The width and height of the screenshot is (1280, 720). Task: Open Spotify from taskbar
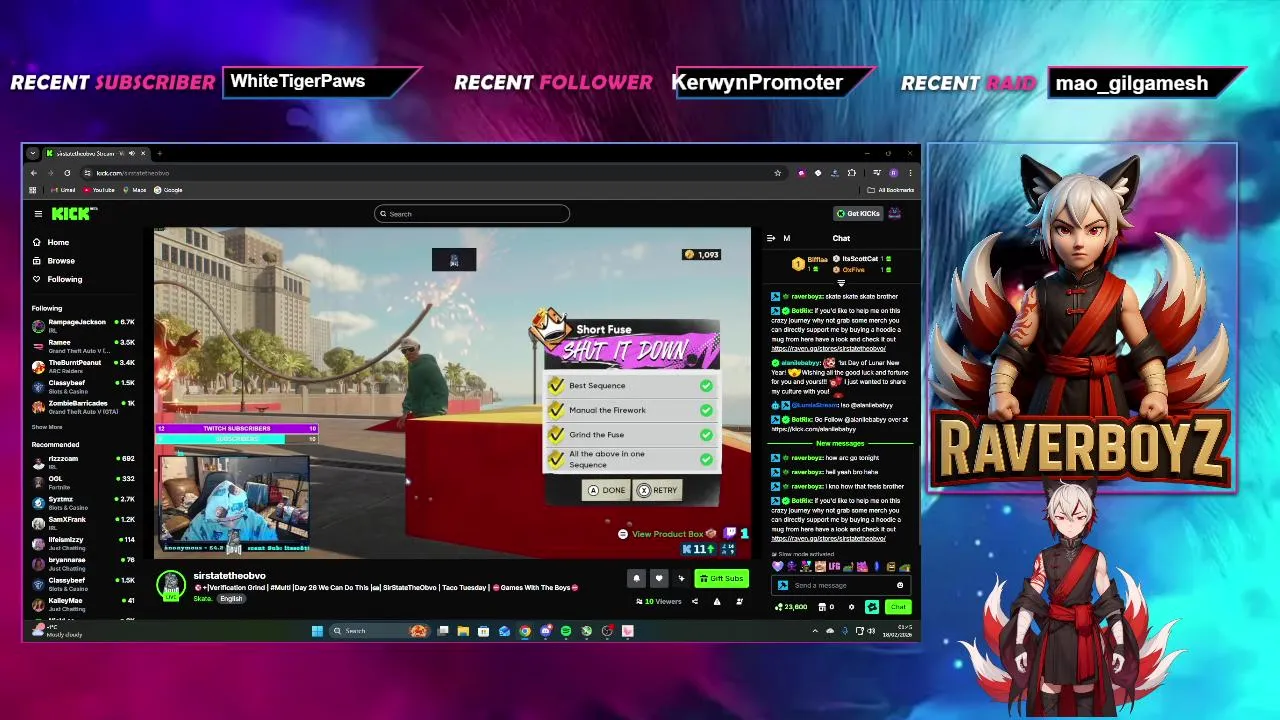pos(566,631)
